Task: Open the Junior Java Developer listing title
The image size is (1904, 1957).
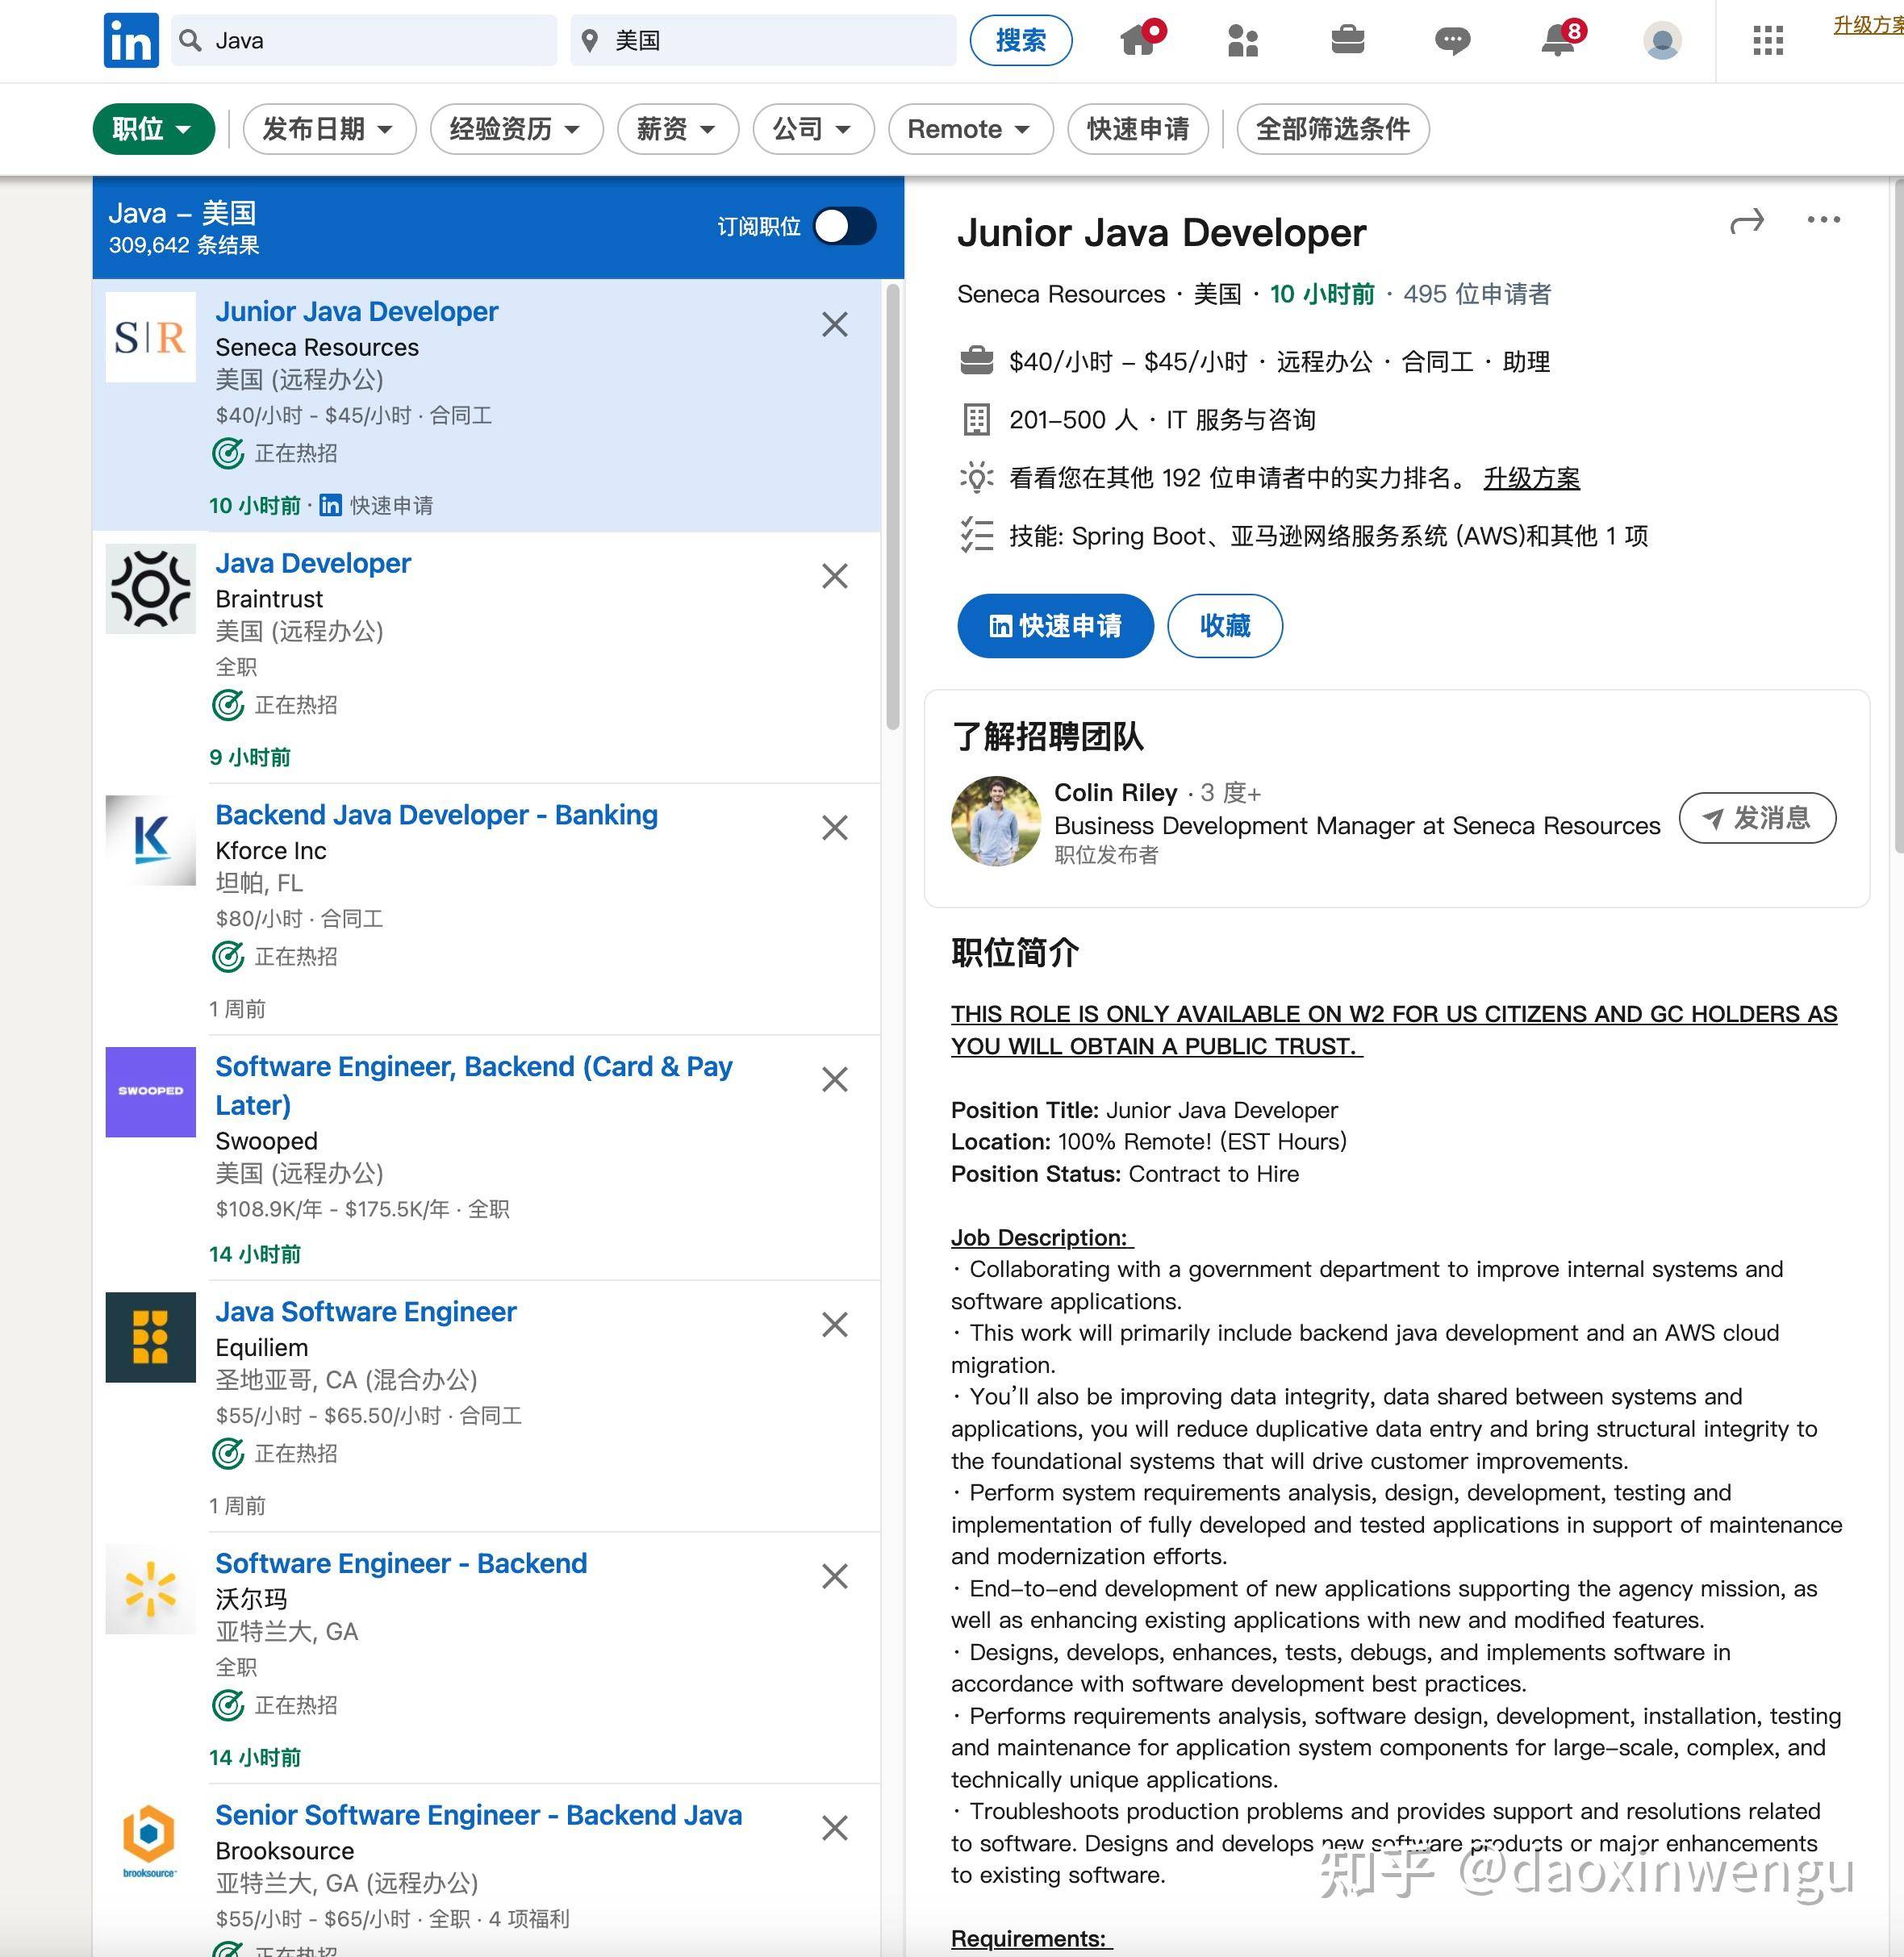Action: click(x=357, y=311)
